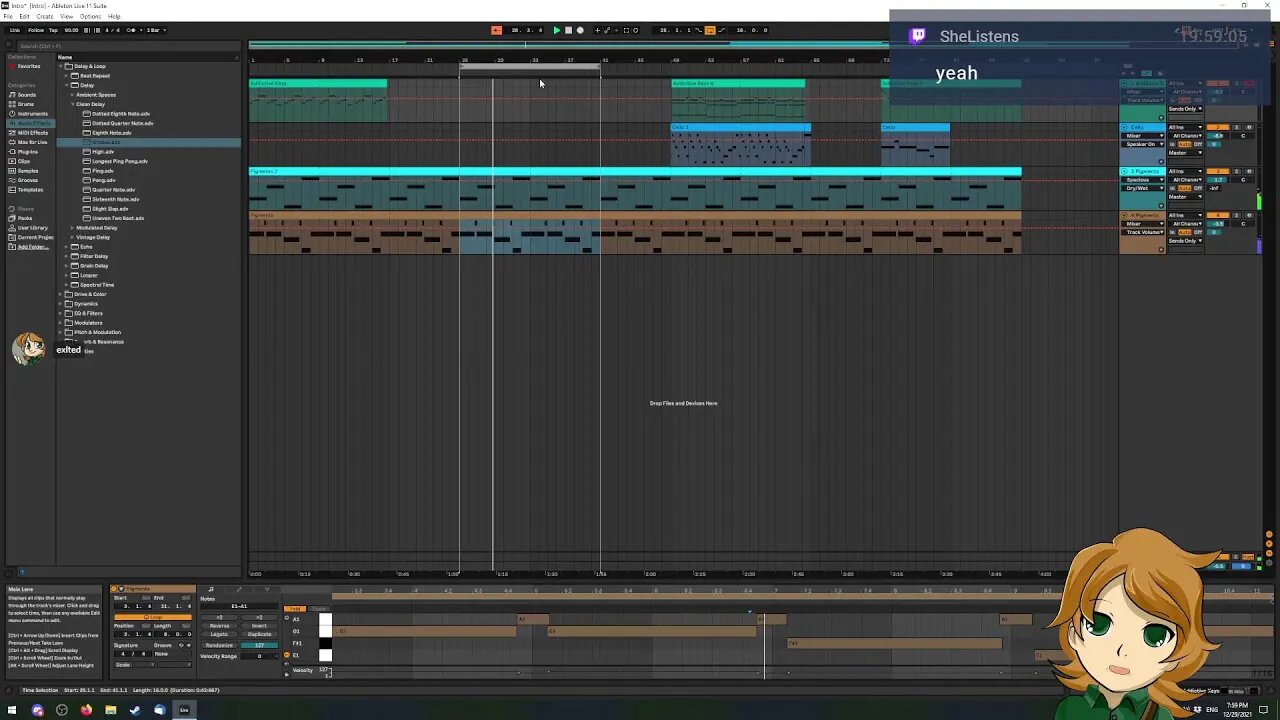Select Drums category in browser
Screen dimensions: 1280x720
tap(26, 104)
